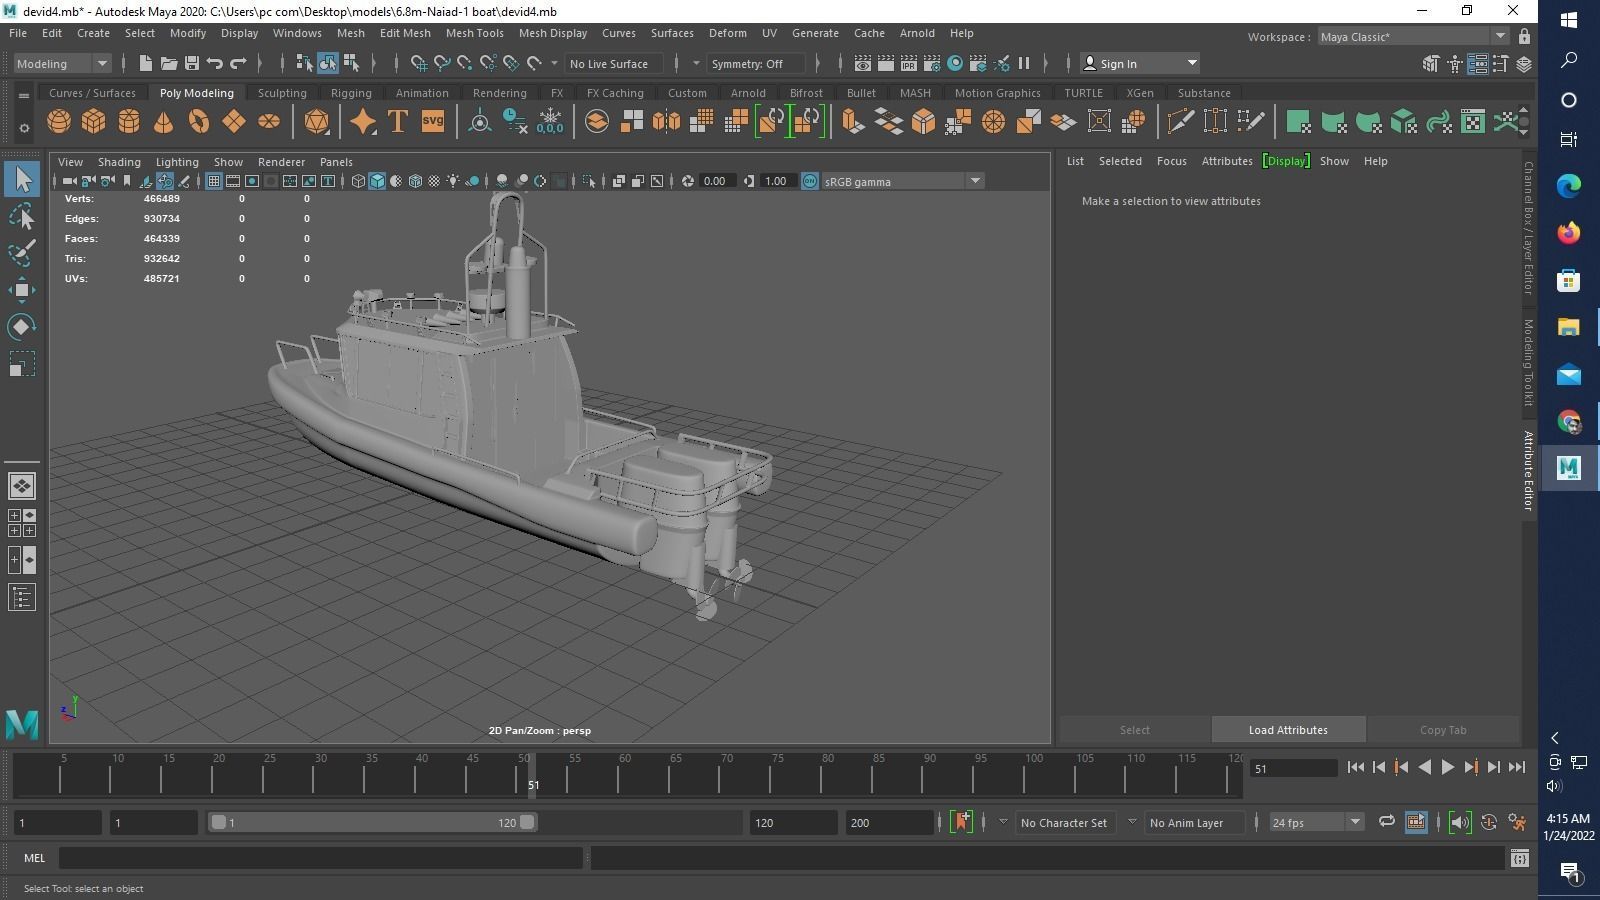
Task: Activate the Move tool
Action: (x=22, y=290)
